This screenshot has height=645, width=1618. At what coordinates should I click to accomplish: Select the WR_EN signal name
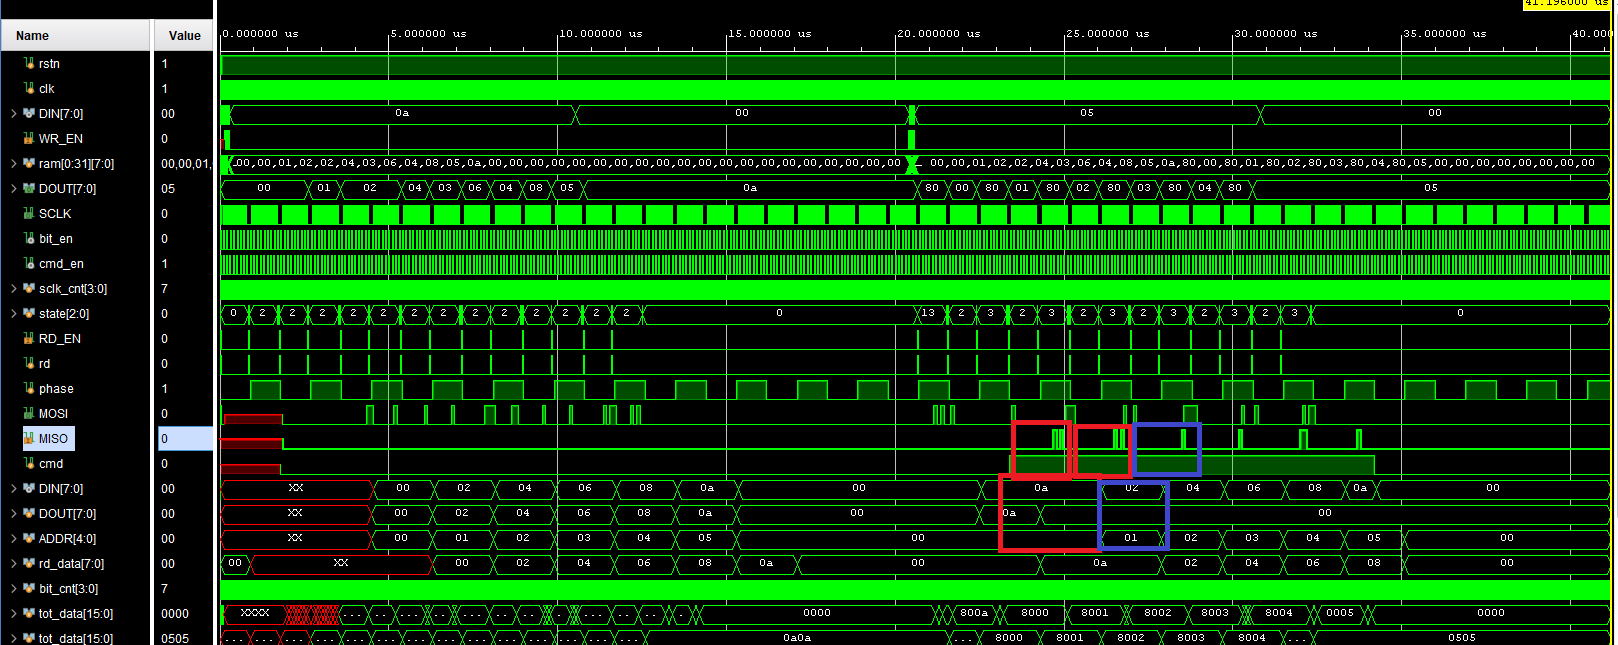[x=61, y=139]
